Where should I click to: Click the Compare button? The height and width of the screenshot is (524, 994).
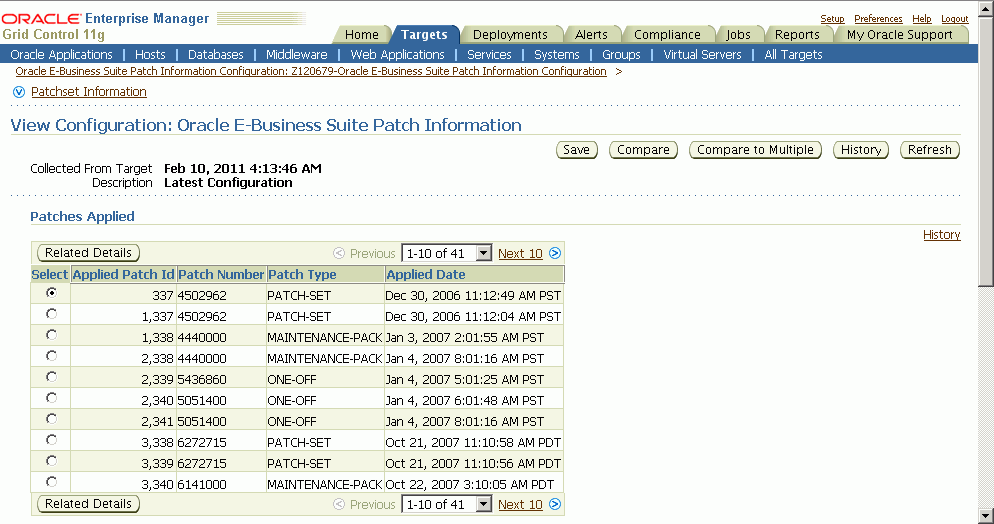[x=643, y=150]
